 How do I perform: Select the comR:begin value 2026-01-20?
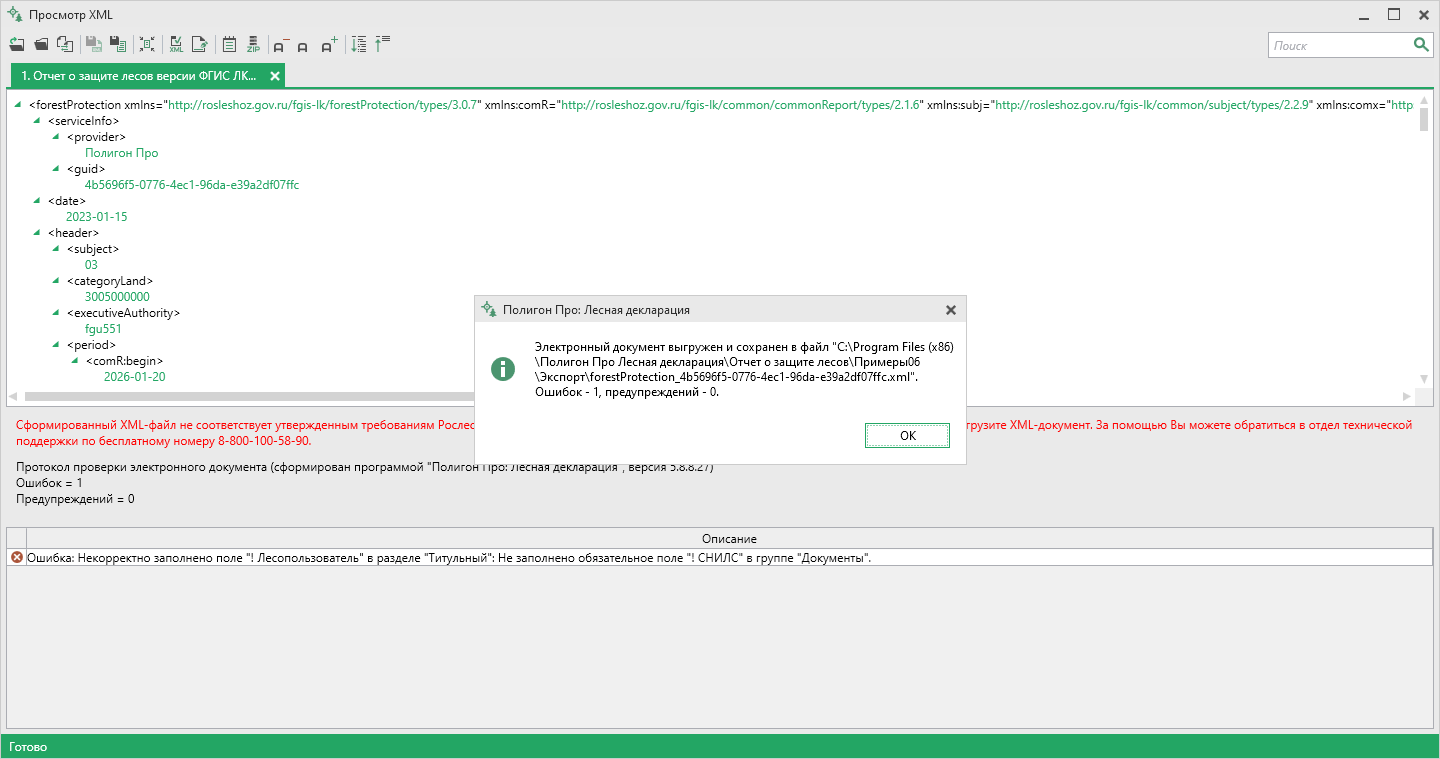[135, 377]
